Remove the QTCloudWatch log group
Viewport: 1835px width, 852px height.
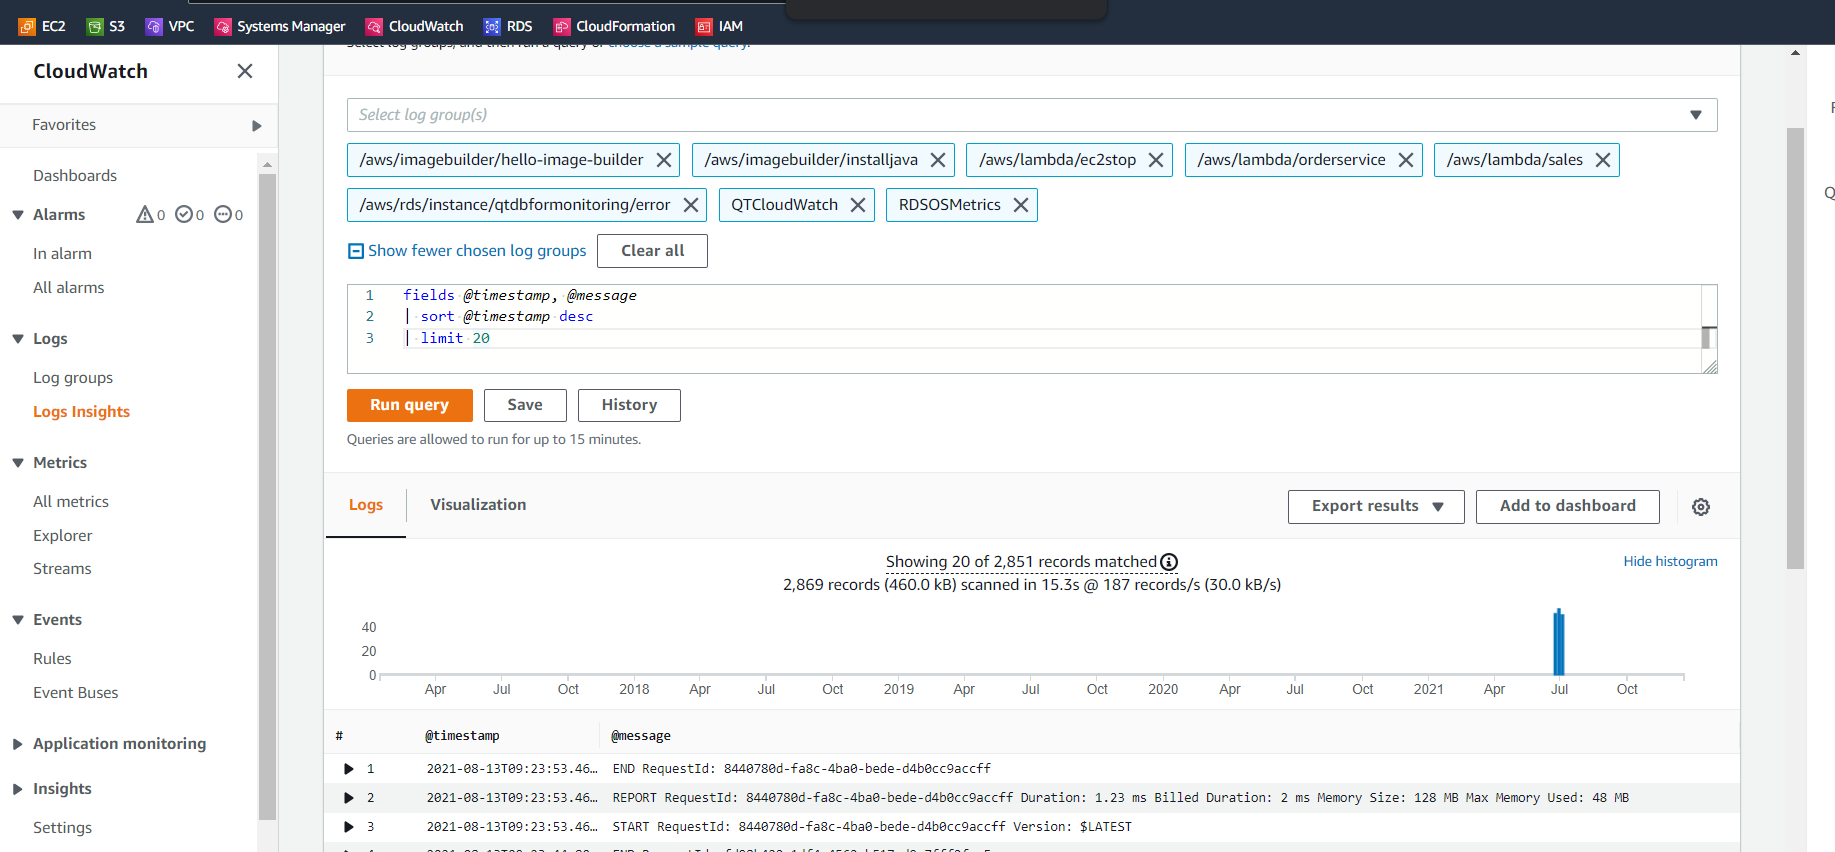tap(858, 205)
